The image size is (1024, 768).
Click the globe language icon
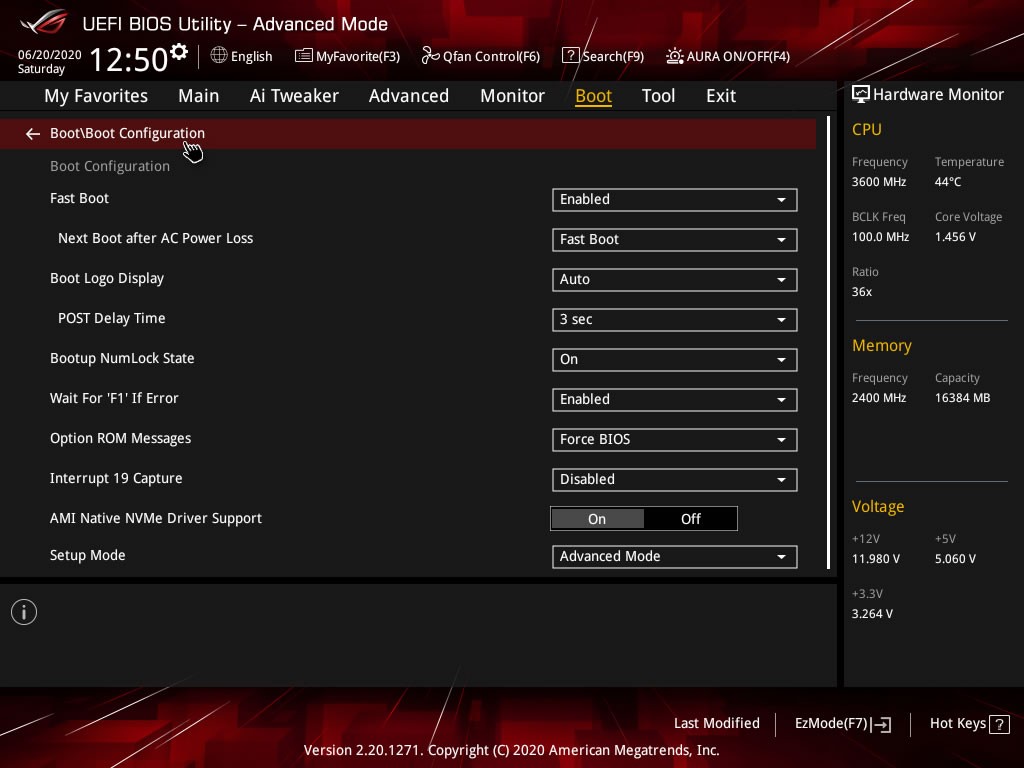click(x=219, y=56)
